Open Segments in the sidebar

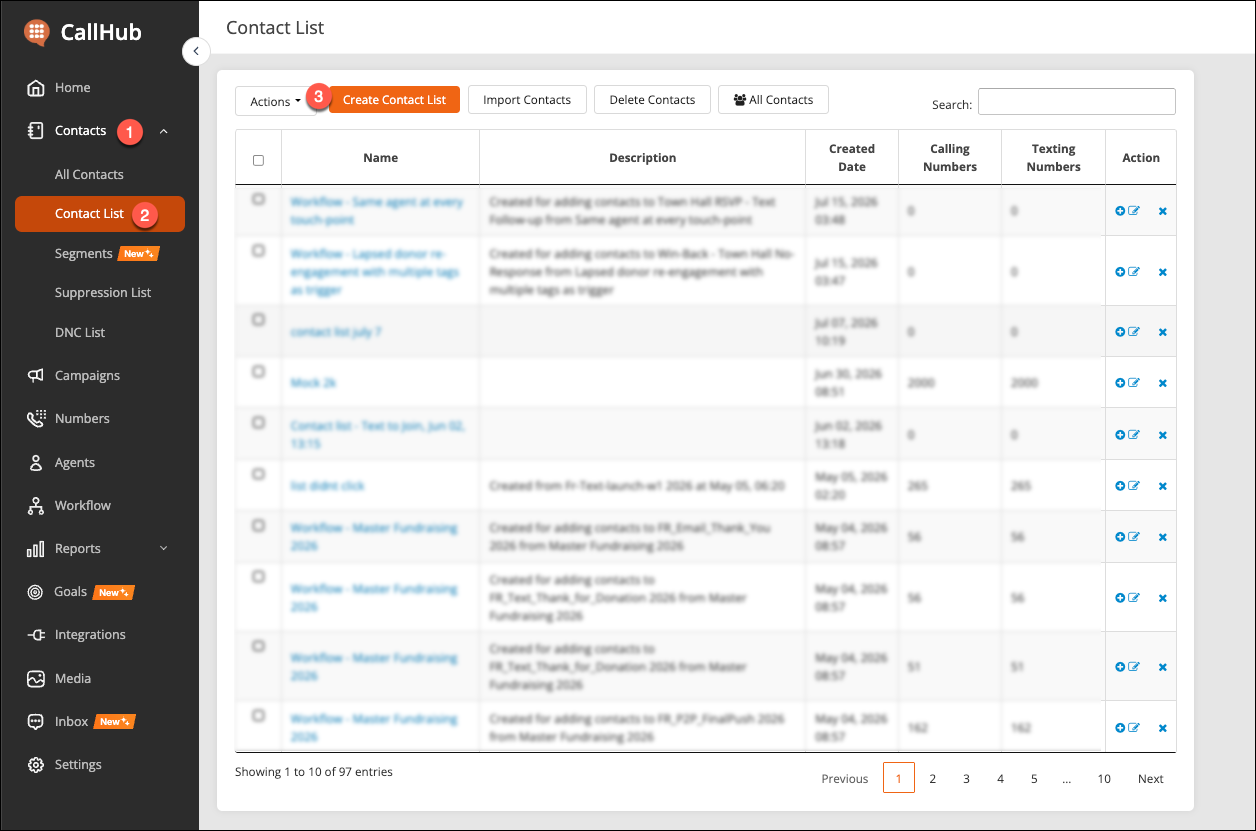point(83,253)
